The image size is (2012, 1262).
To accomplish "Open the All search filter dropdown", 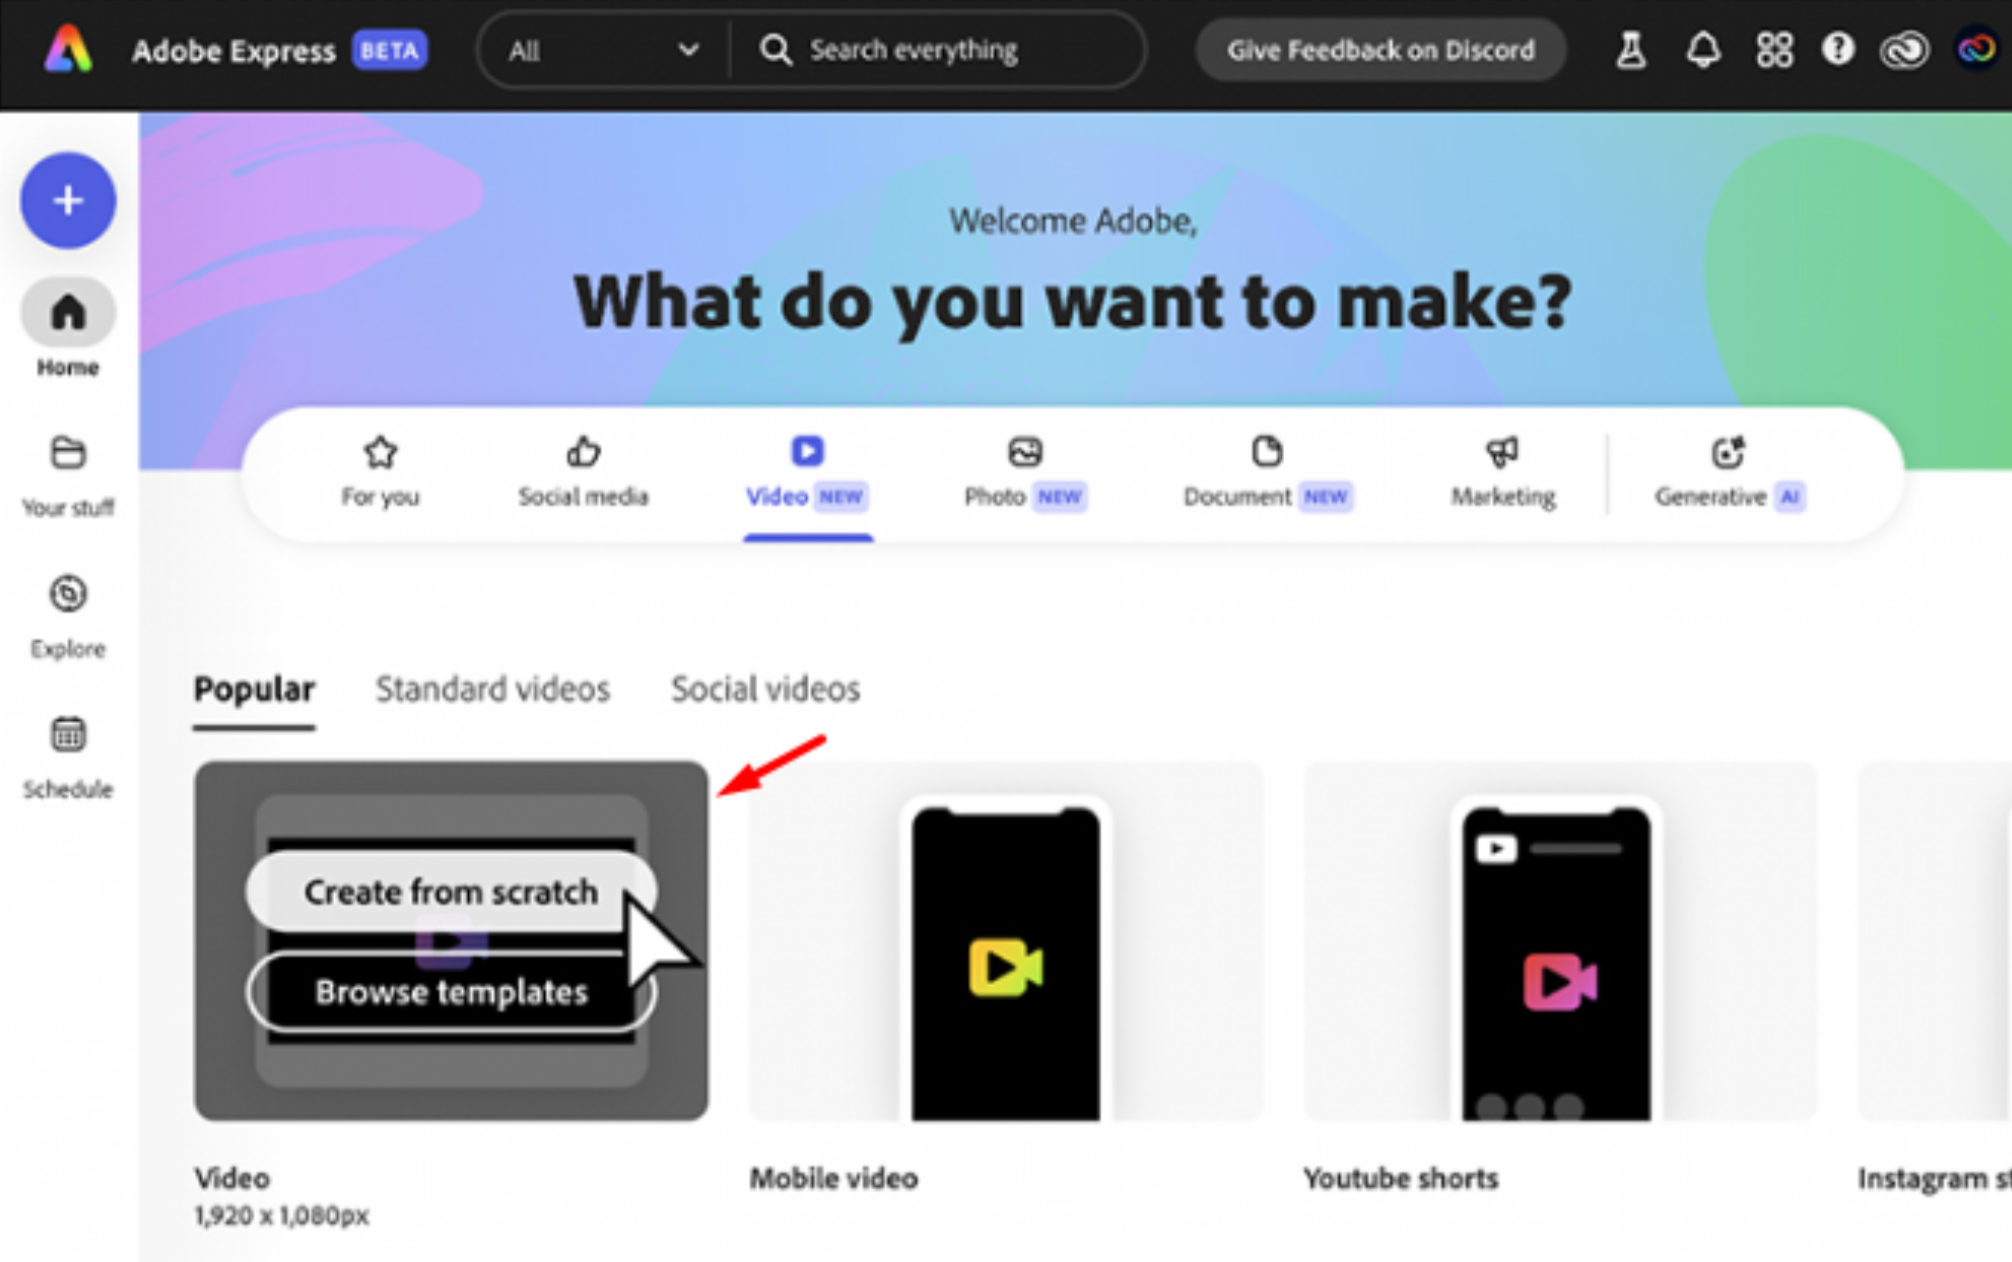I will 600,50.
